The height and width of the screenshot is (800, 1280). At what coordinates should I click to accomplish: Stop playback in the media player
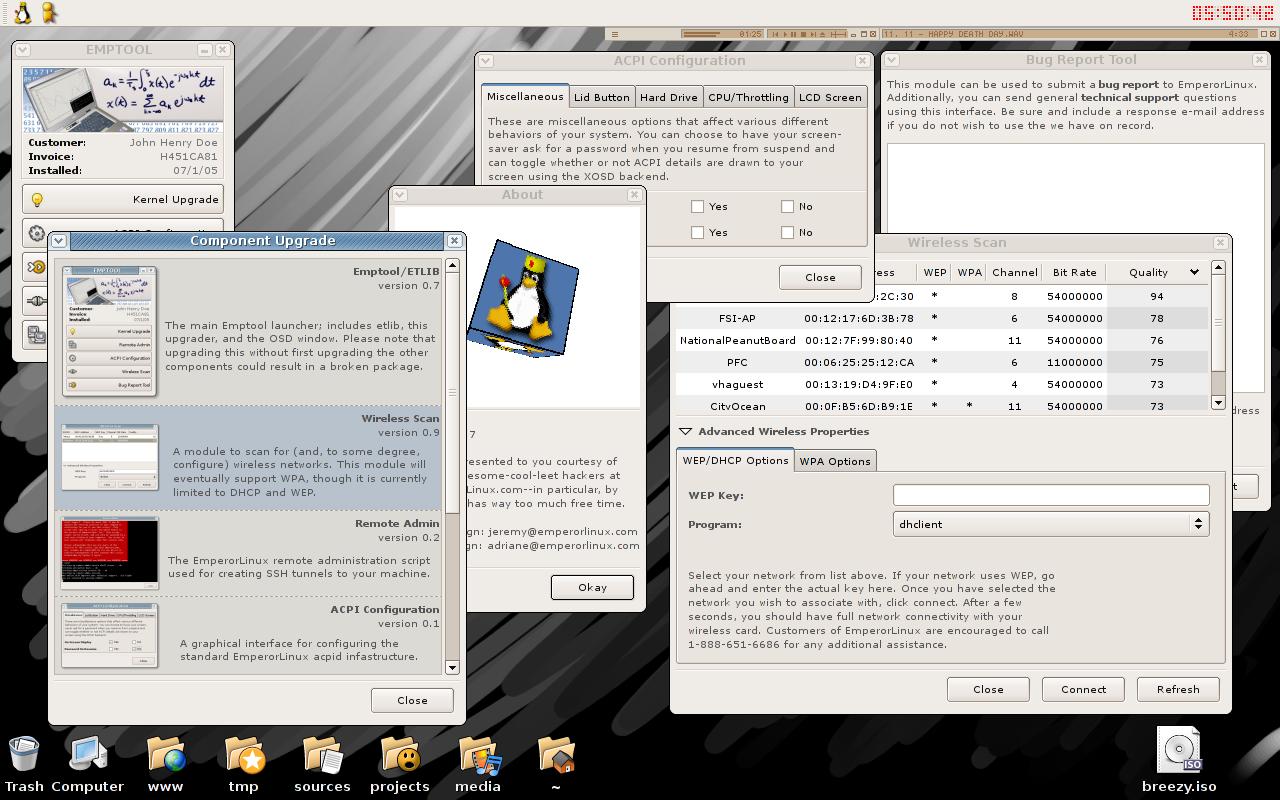coord(803,34)
